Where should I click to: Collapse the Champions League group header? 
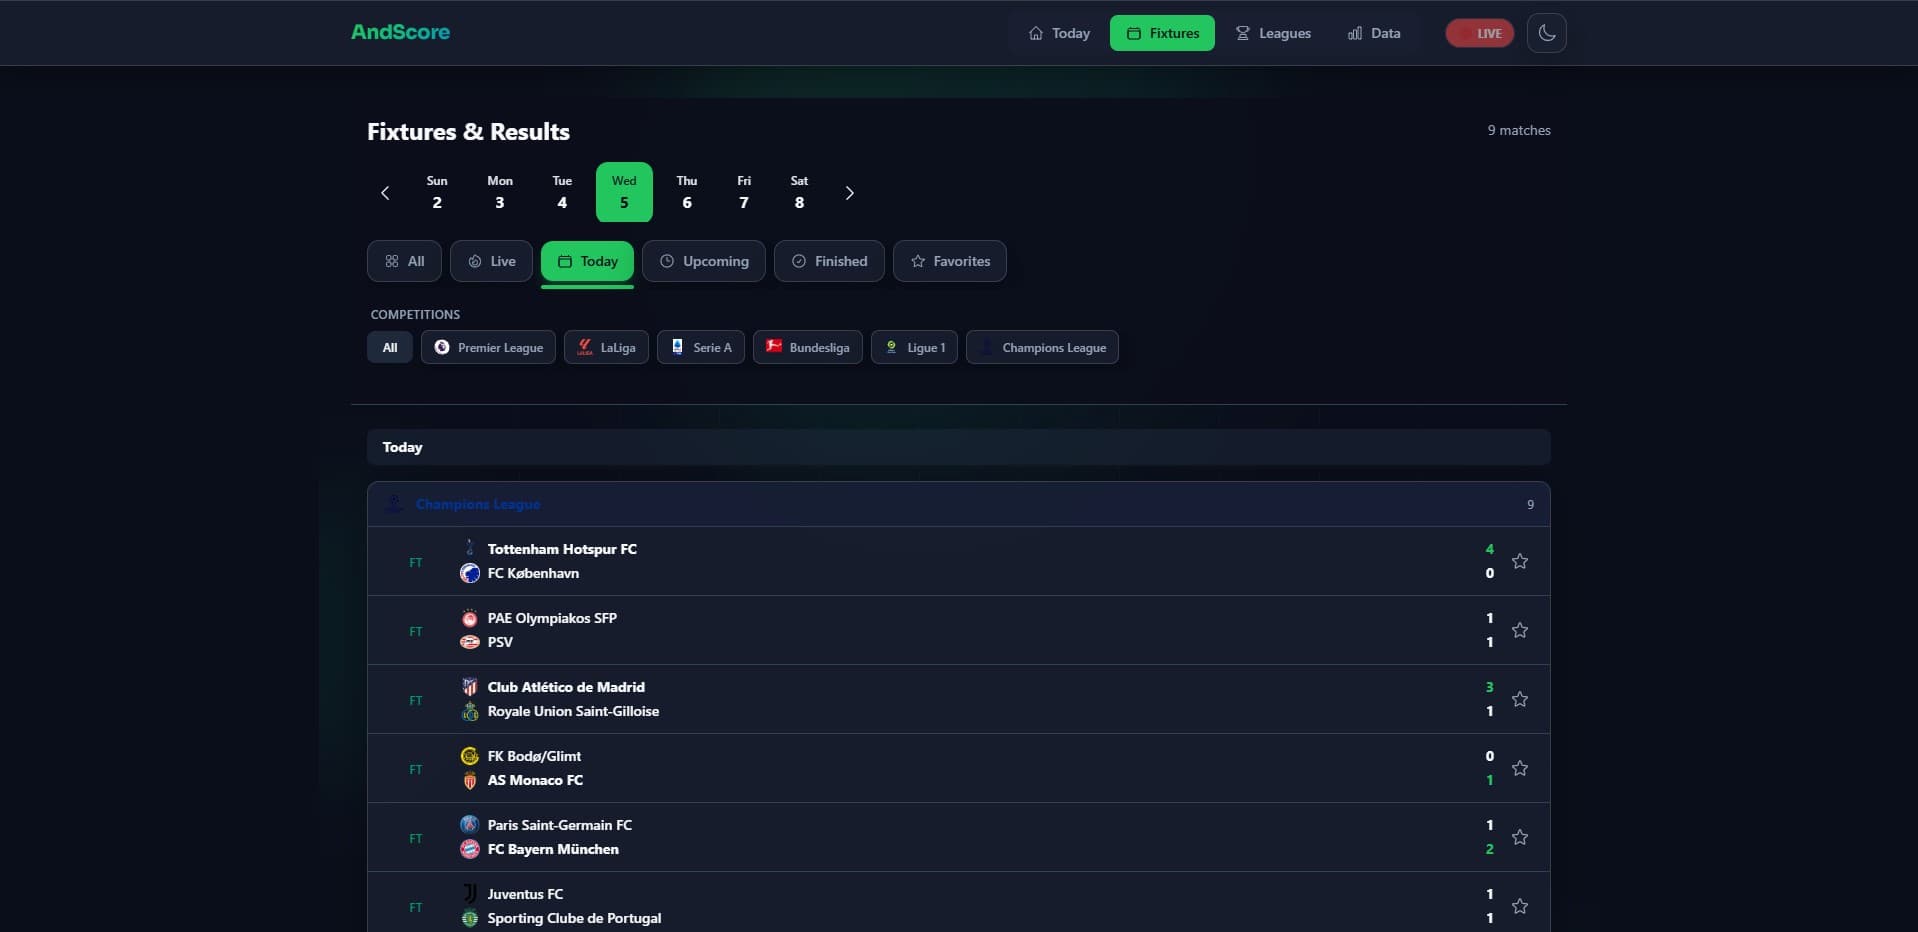(958, 504)
